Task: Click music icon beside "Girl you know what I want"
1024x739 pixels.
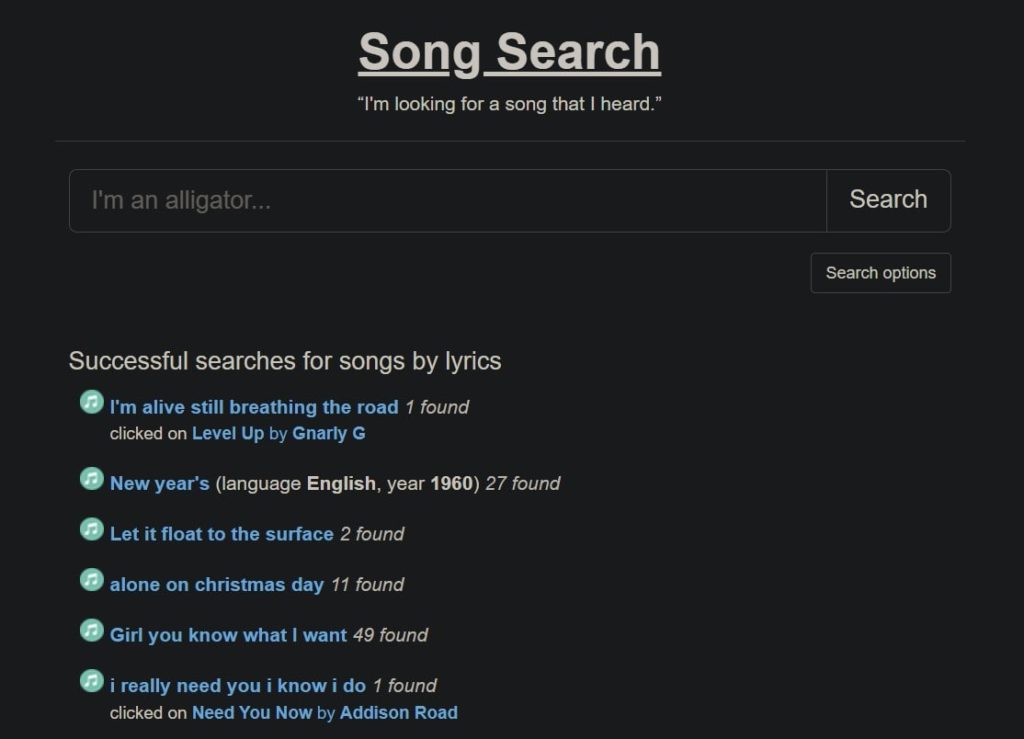Action: [91, 630]
